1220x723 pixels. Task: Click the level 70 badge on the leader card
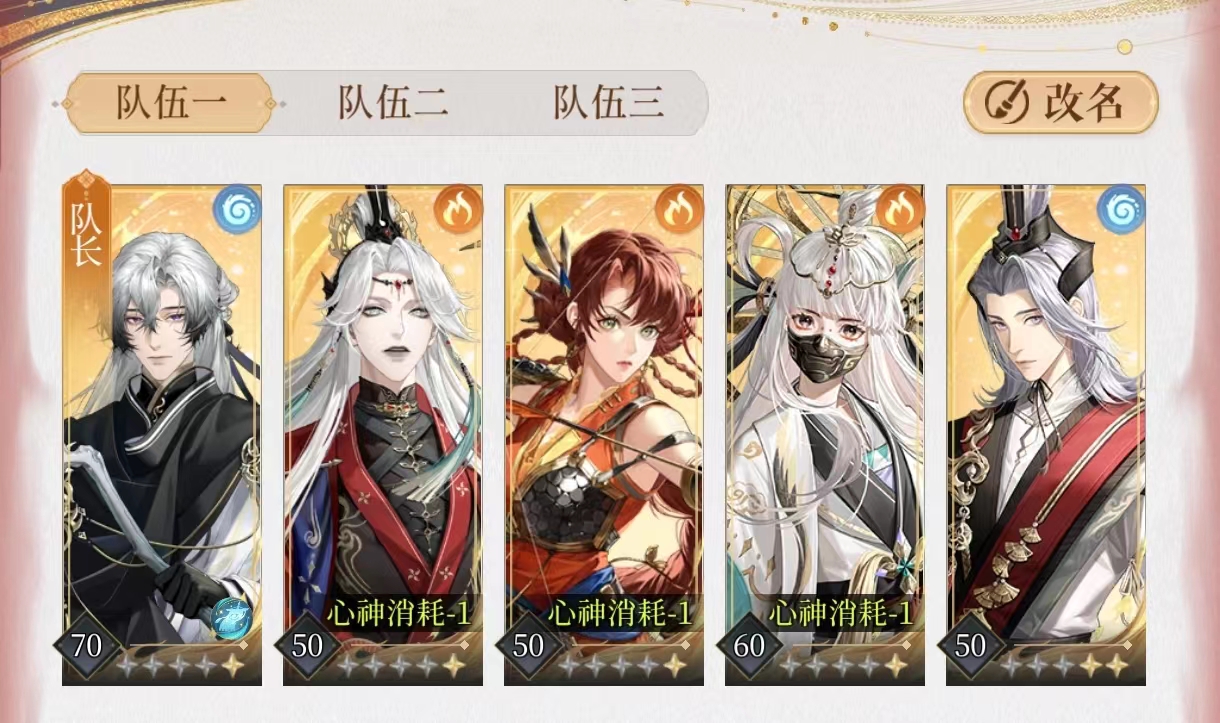86,645
